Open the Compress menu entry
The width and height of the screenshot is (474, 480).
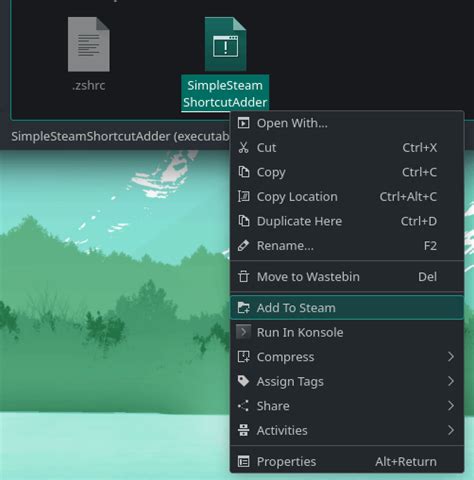click(347, 357)
